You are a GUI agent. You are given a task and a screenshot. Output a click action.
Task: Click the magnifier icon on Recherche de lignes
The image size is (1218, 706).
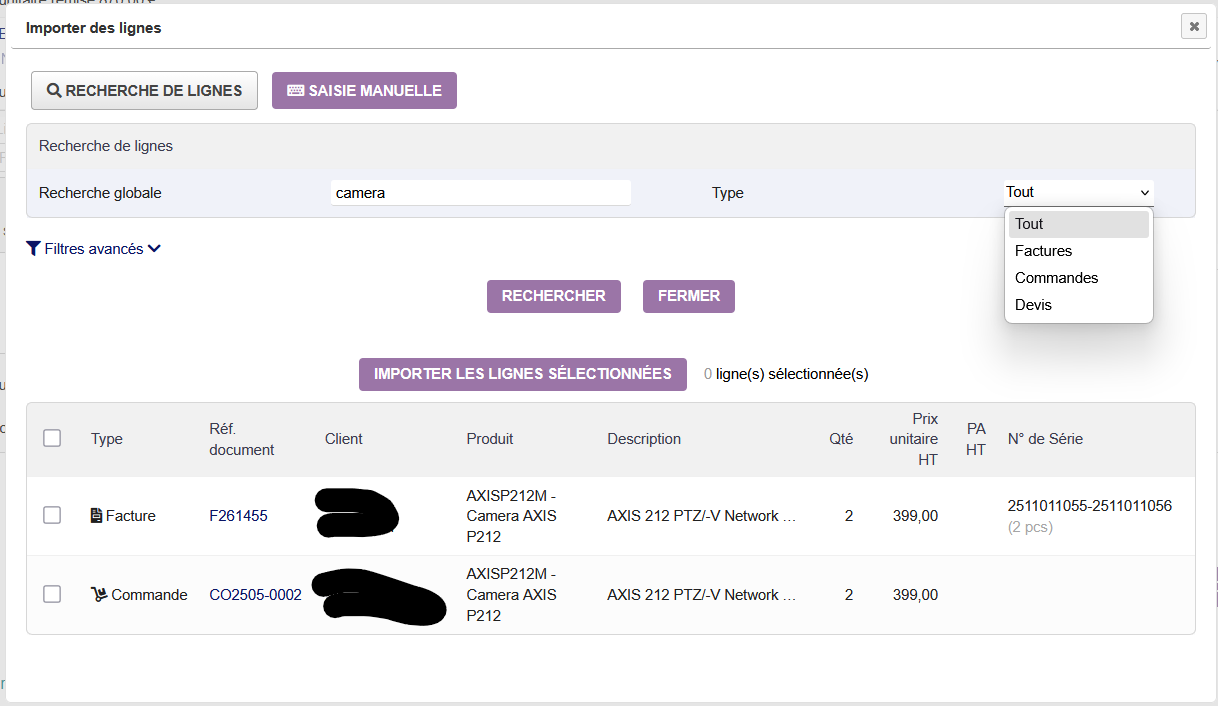(54, 91)
